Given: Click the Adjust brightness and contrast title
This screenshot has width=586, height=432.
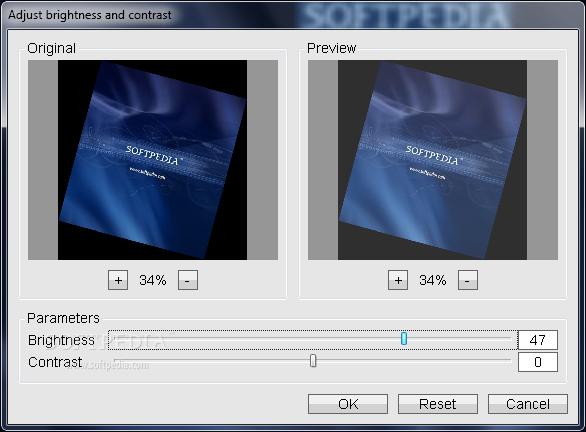Looking at the screenshot, I should pos(90,15).
